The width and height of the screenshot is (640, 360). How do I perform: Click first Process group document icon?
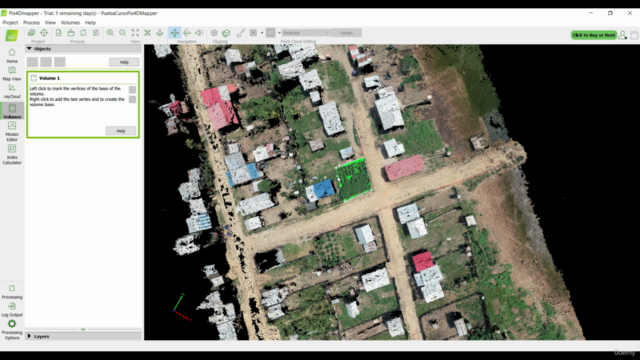[59, 33]
